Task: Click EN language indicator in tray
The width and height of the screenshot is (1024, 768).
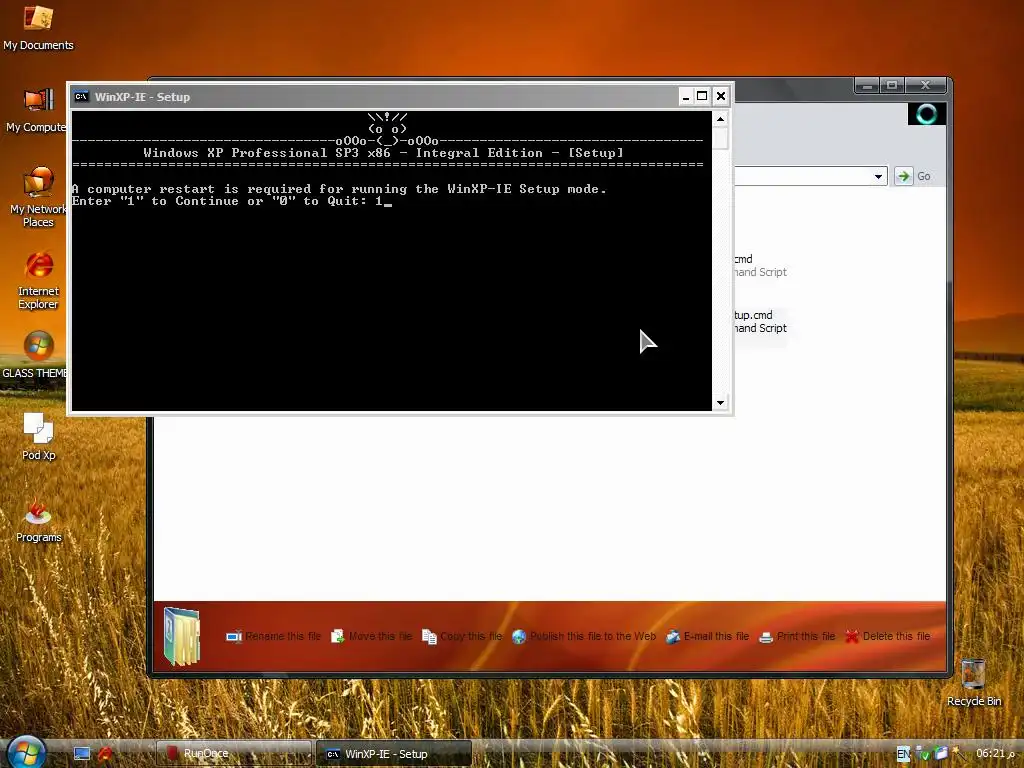Action: click(903, 754)
